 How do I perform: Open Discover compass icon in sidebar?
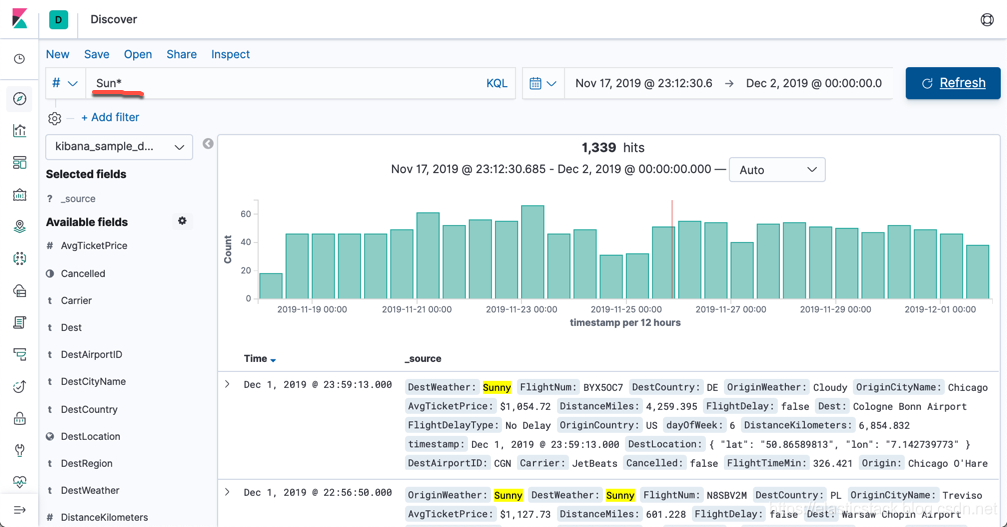coord(20,98)
